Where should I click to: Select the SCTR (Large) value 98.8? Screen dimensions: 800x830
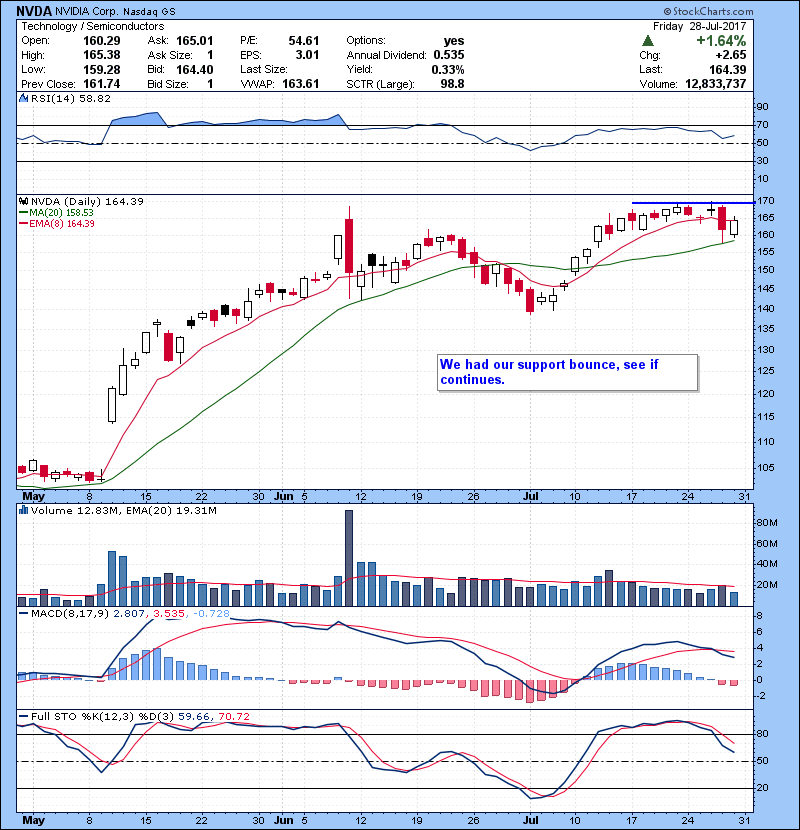[x=453, y=84]
